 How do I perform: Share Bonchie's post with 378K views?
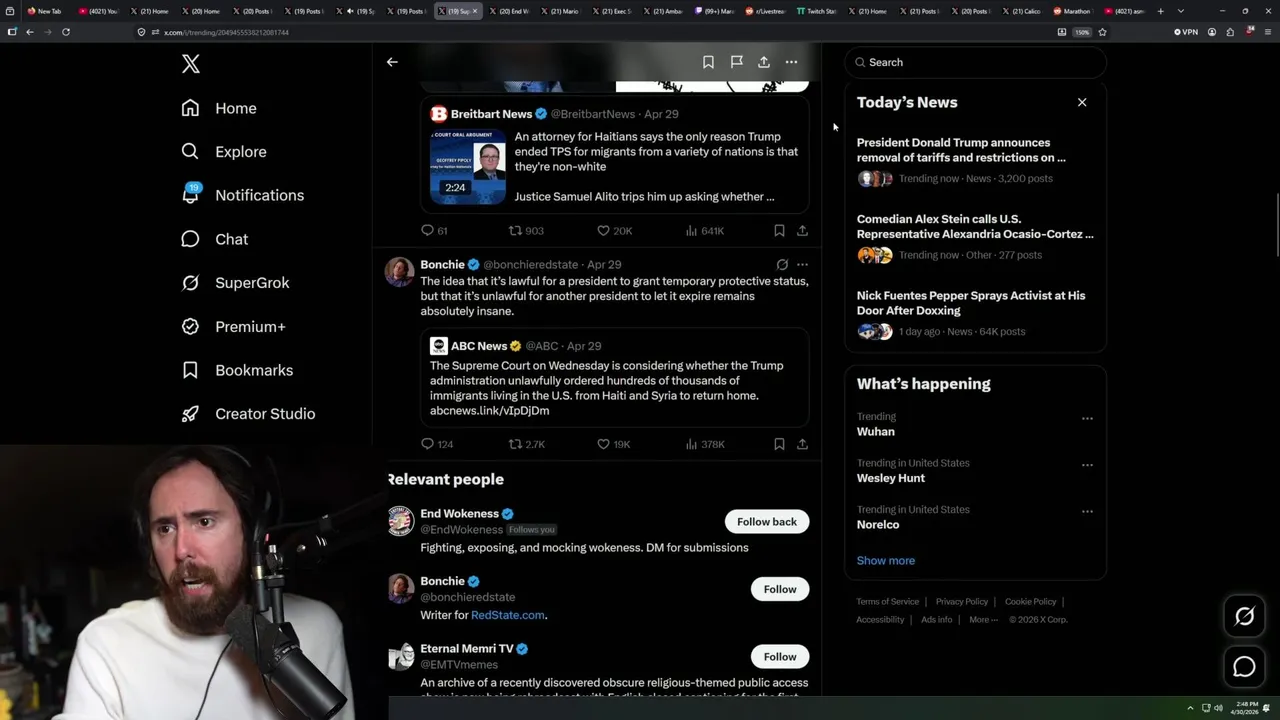[x=802, y=444]
